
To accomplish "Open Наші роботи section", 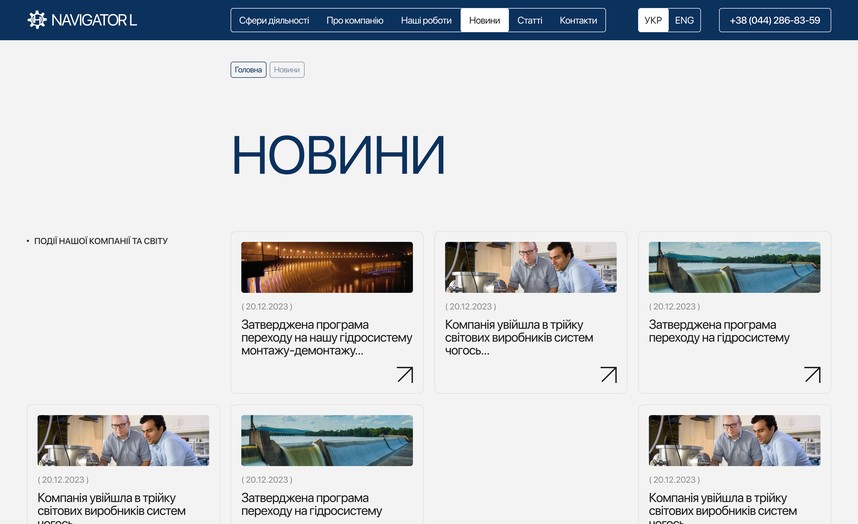I will click(x=426, y=20).
